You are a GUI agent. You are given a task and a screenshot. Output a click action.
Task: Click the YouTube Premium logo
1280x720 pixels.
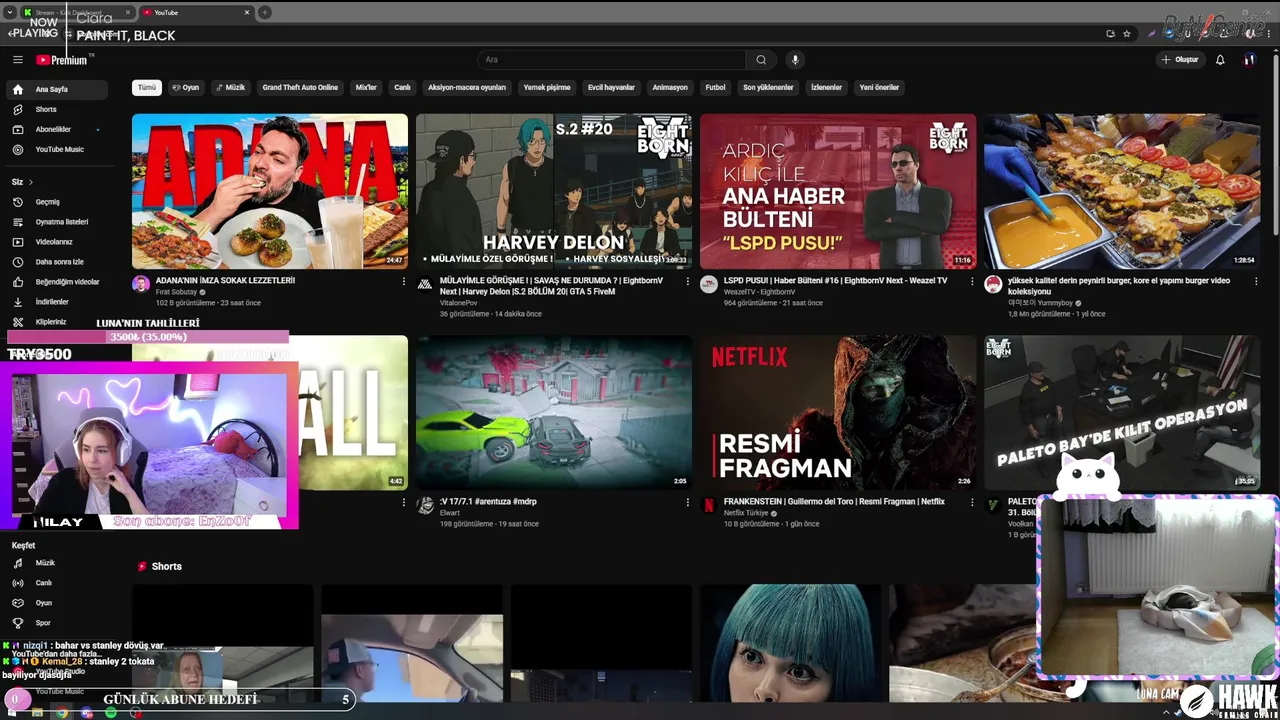pos(62,60)
